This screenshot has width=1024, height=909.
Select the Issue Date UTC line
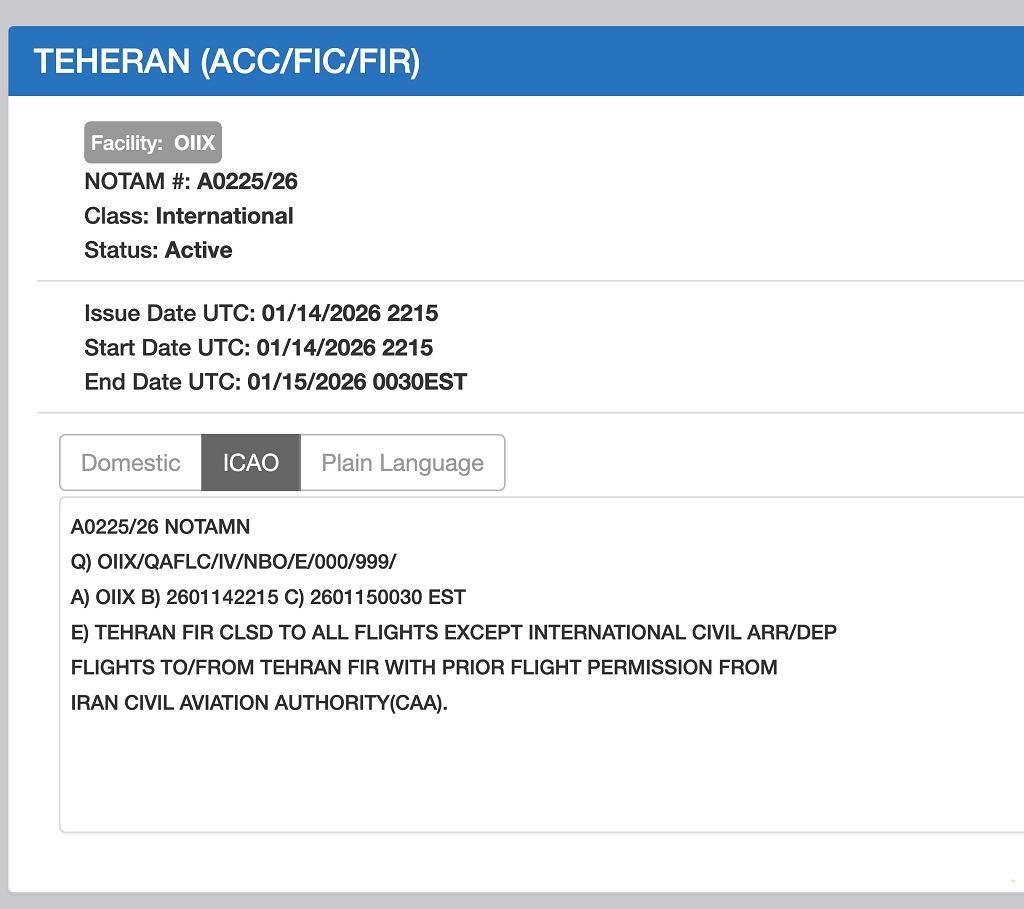[260, 313]
